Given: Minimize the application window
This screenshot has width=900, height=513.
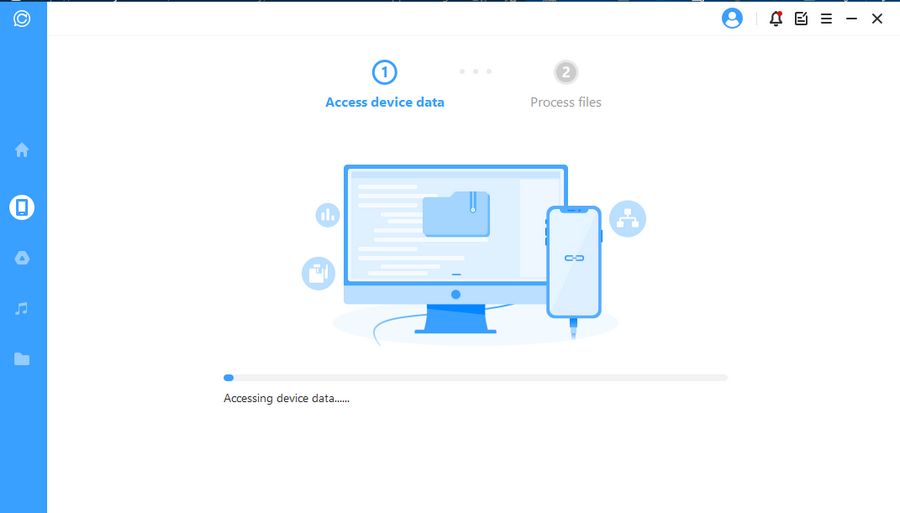Looking at the screenshot, I should coord(852,18).
